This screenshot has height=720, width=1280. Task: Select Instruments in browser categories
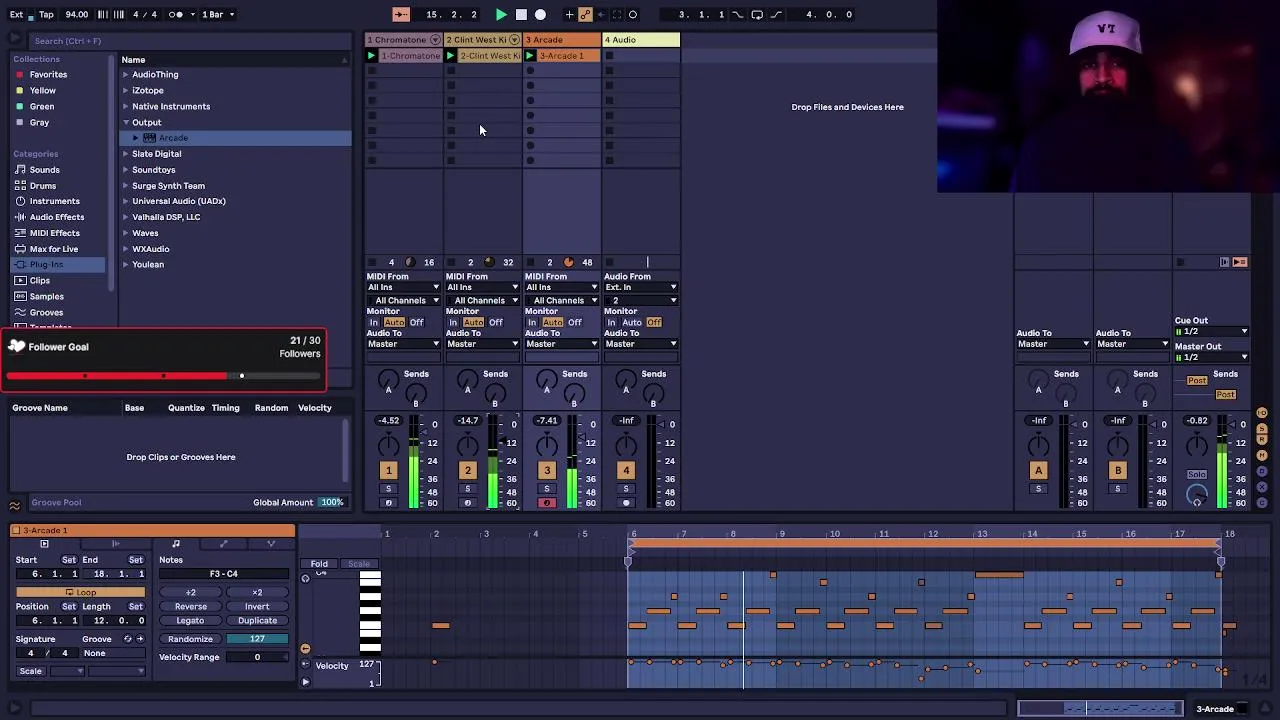55,201
